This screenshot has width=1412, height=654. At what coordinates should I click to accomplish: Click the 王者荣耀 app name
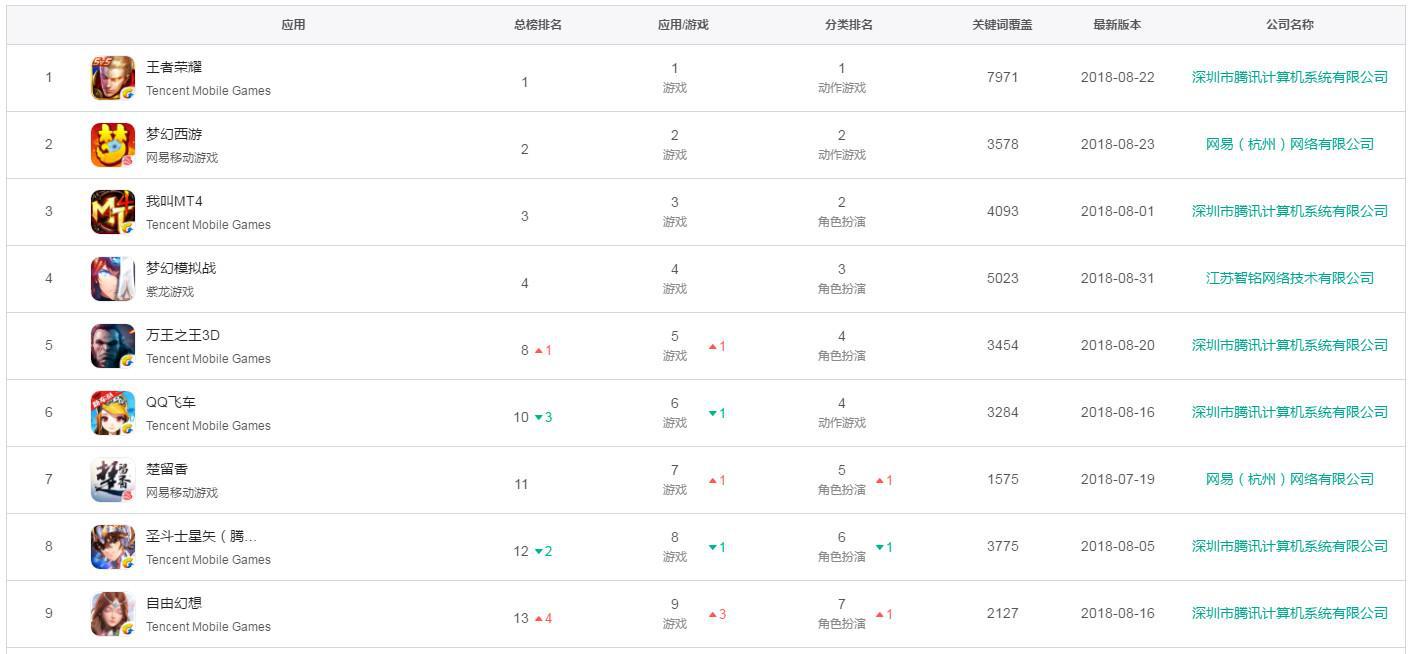pyautogui.click(x=174, y=67)
